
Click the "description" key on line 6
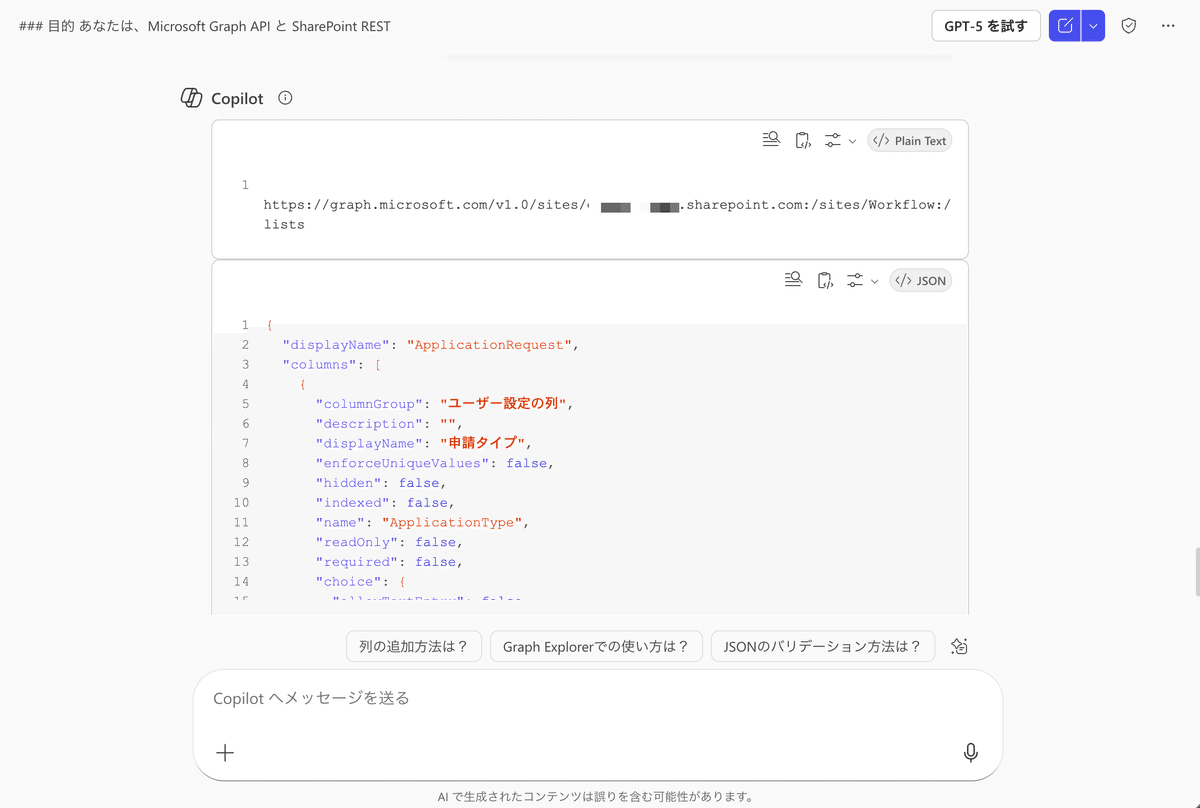[x=370, y=424]
